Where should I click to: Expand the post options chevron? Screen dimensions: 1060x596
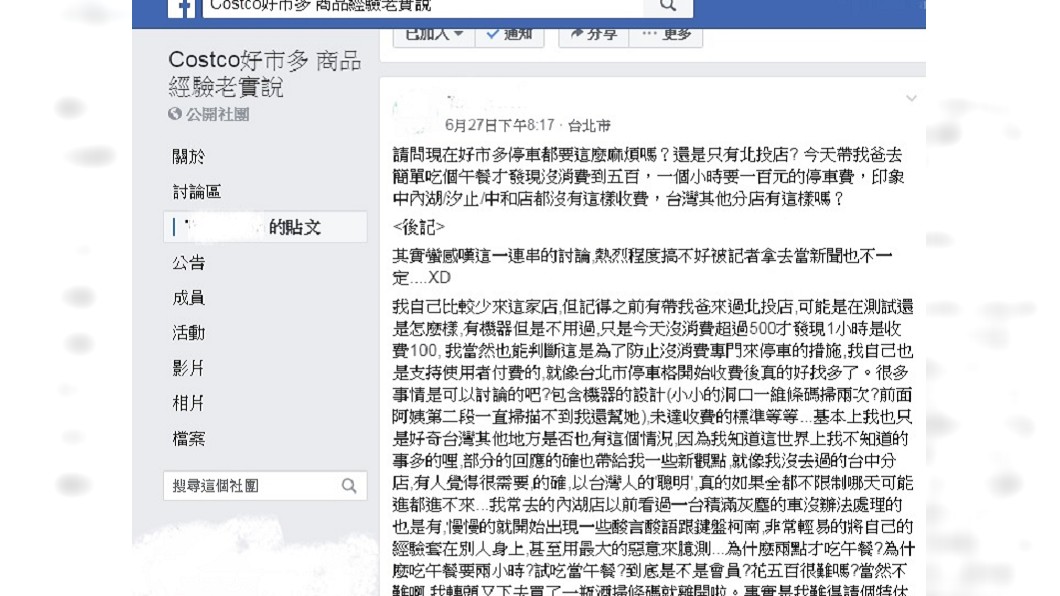(x=911, y=99)
